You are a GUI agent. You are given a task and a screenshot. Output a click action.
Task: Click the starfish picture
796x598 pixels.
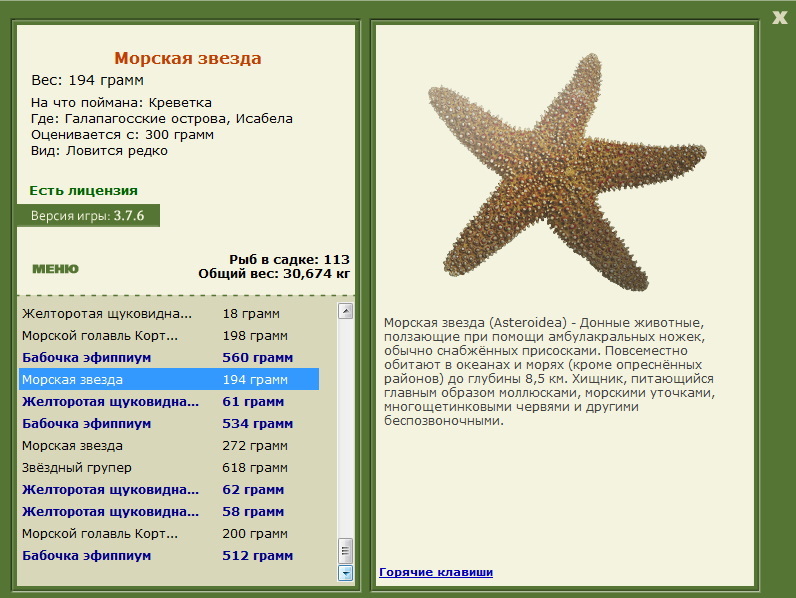(x=567, y=173)
